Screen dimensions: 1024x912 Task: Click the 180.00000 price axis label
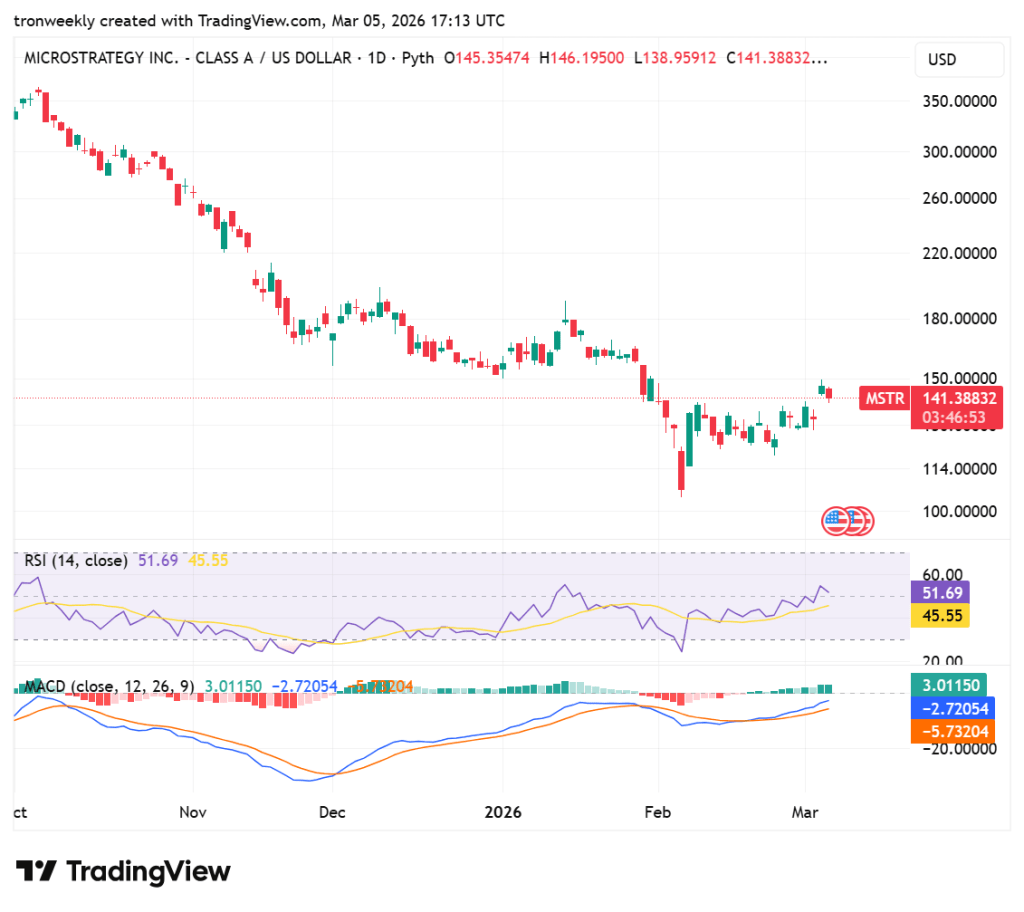click(x=959, y=319)
